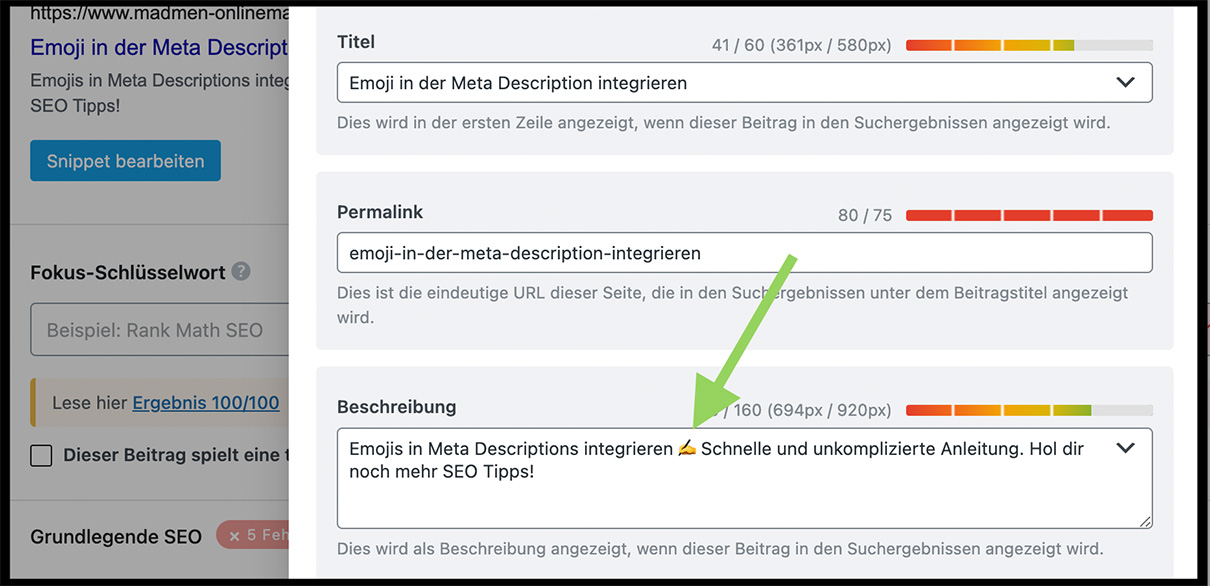The height and width of the screenshot is (586, 1210).
Task: Click the snippet preview description text
Action: [159, 92]
